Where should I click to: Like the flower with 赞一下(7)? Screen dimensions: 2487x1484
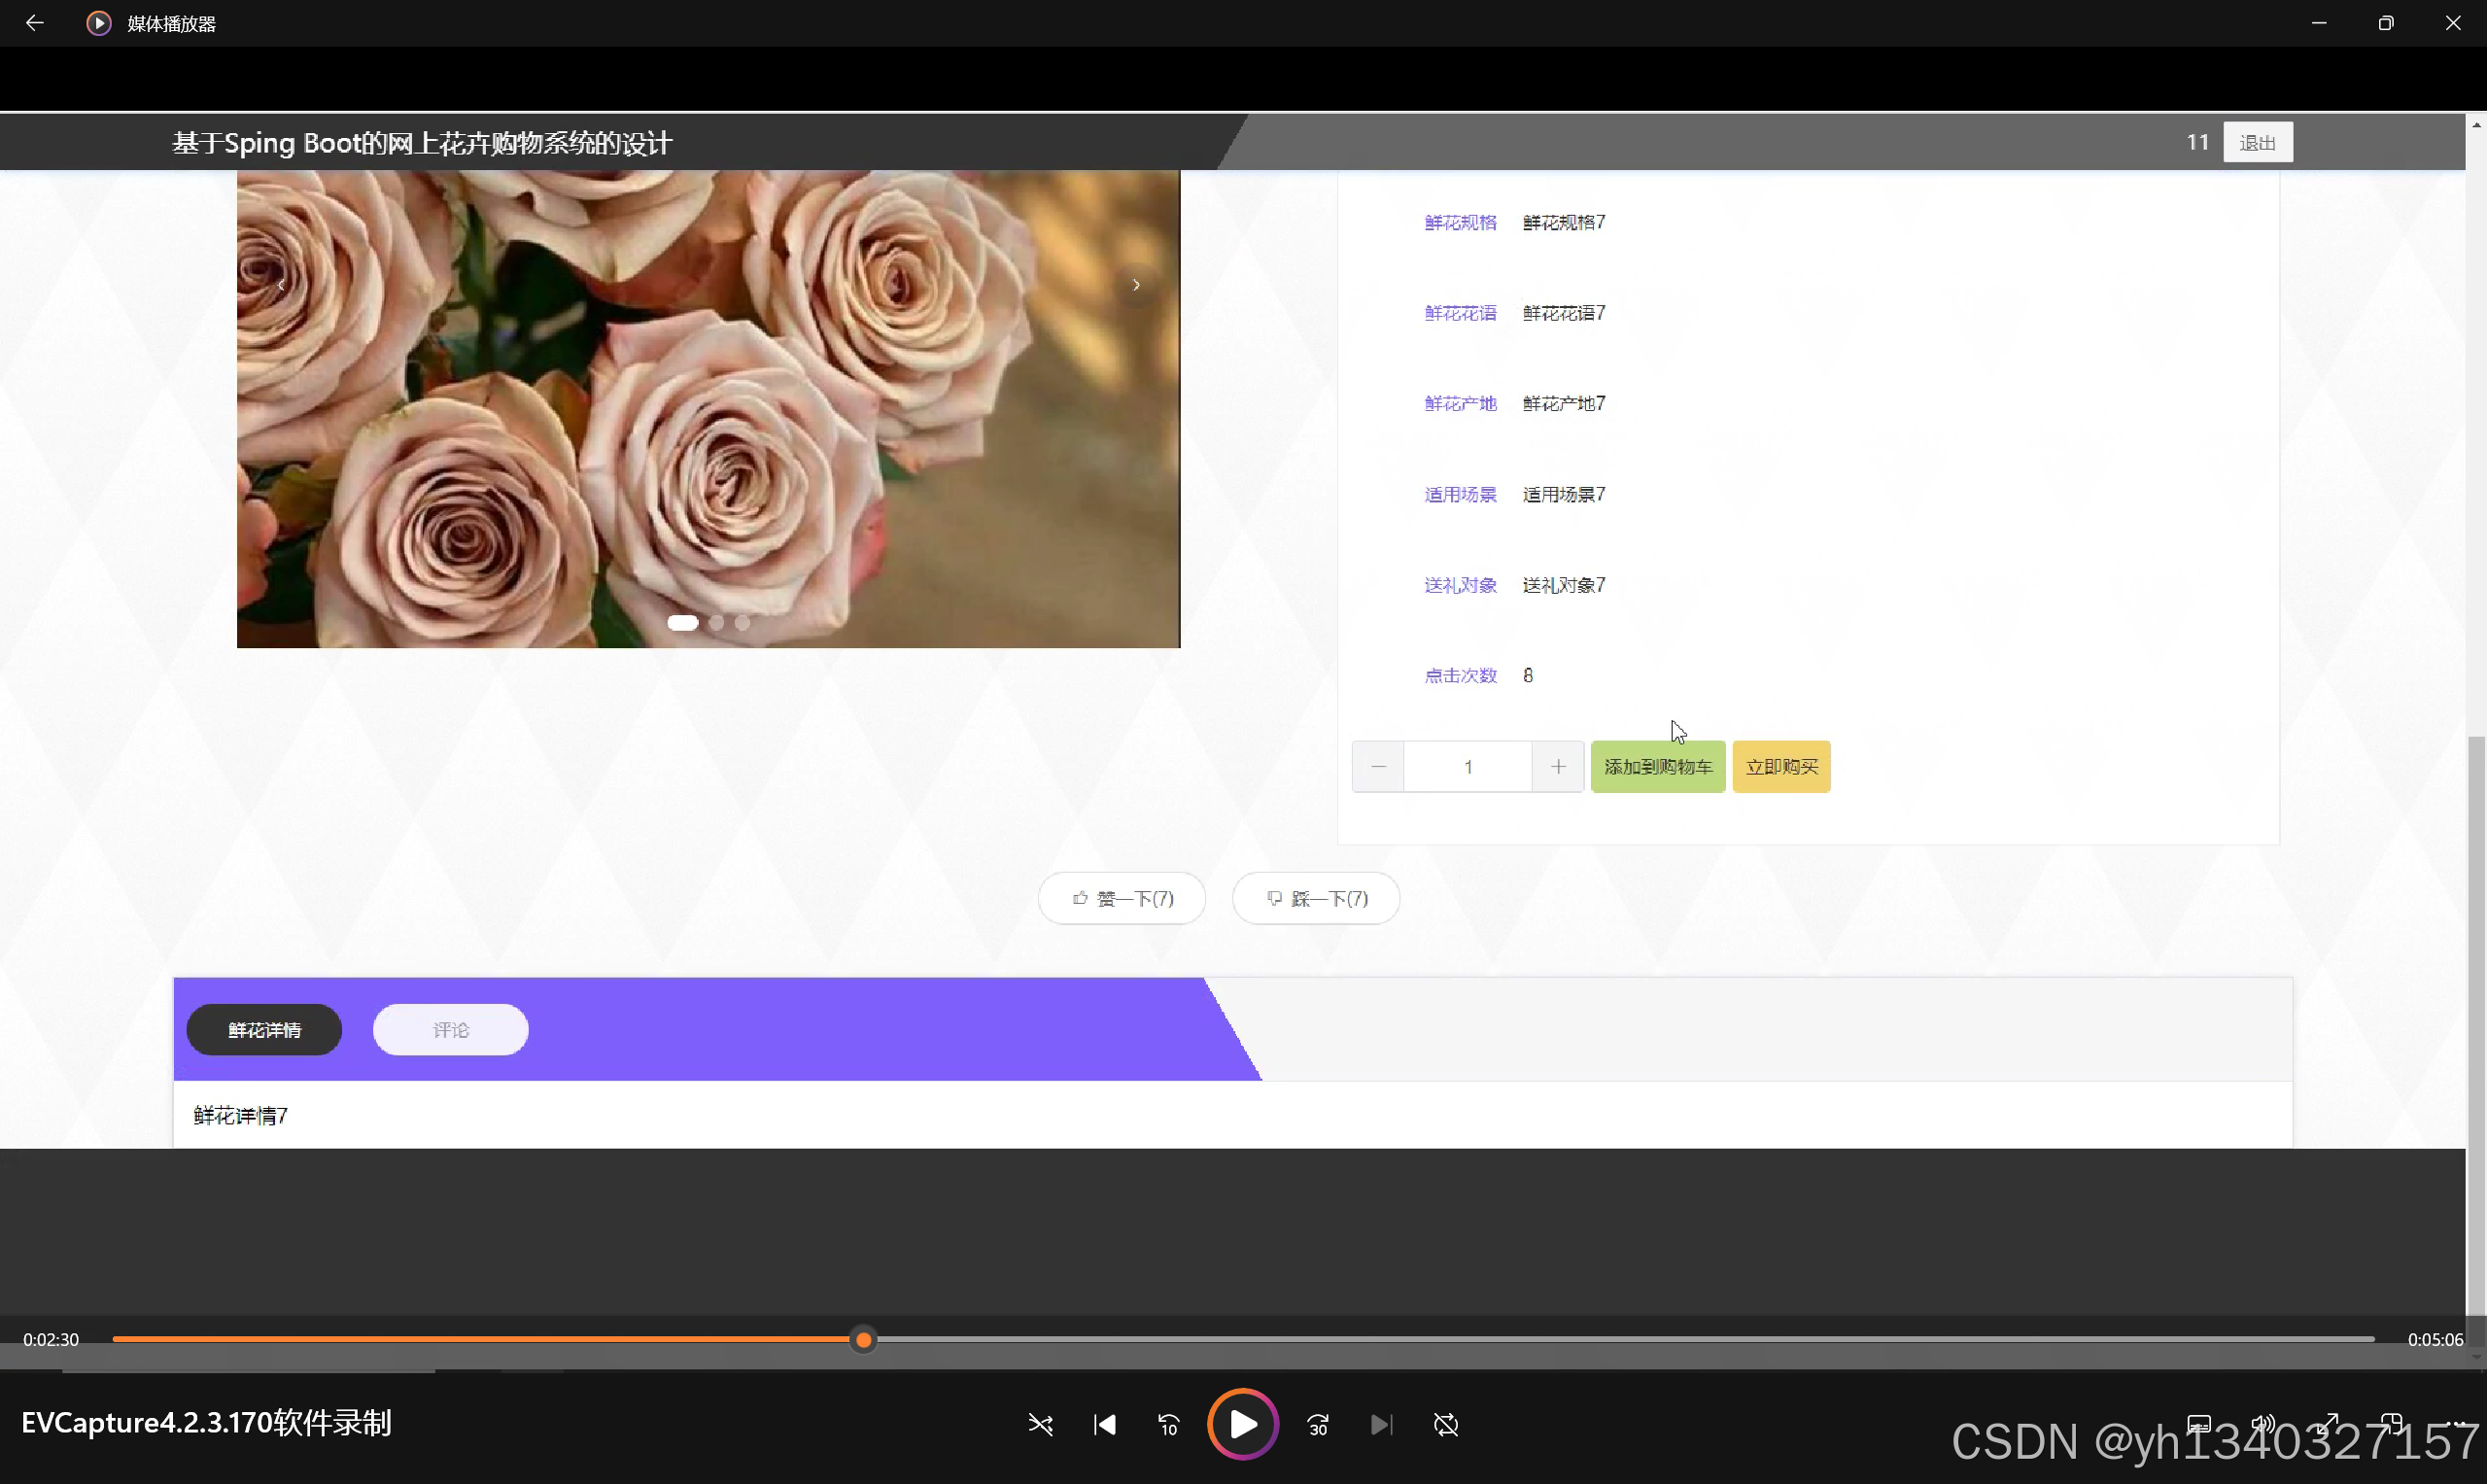[x=1121, y=898]
